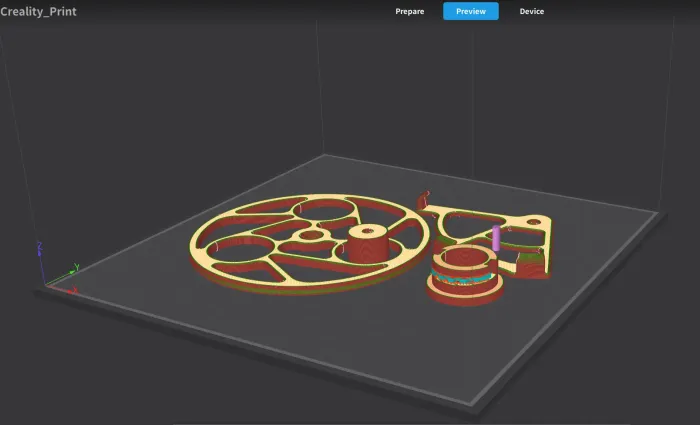Click the XYZ axis indicator
Viewport: 700px width, 425px height.
pyautogui.click(x=58, y=269)
